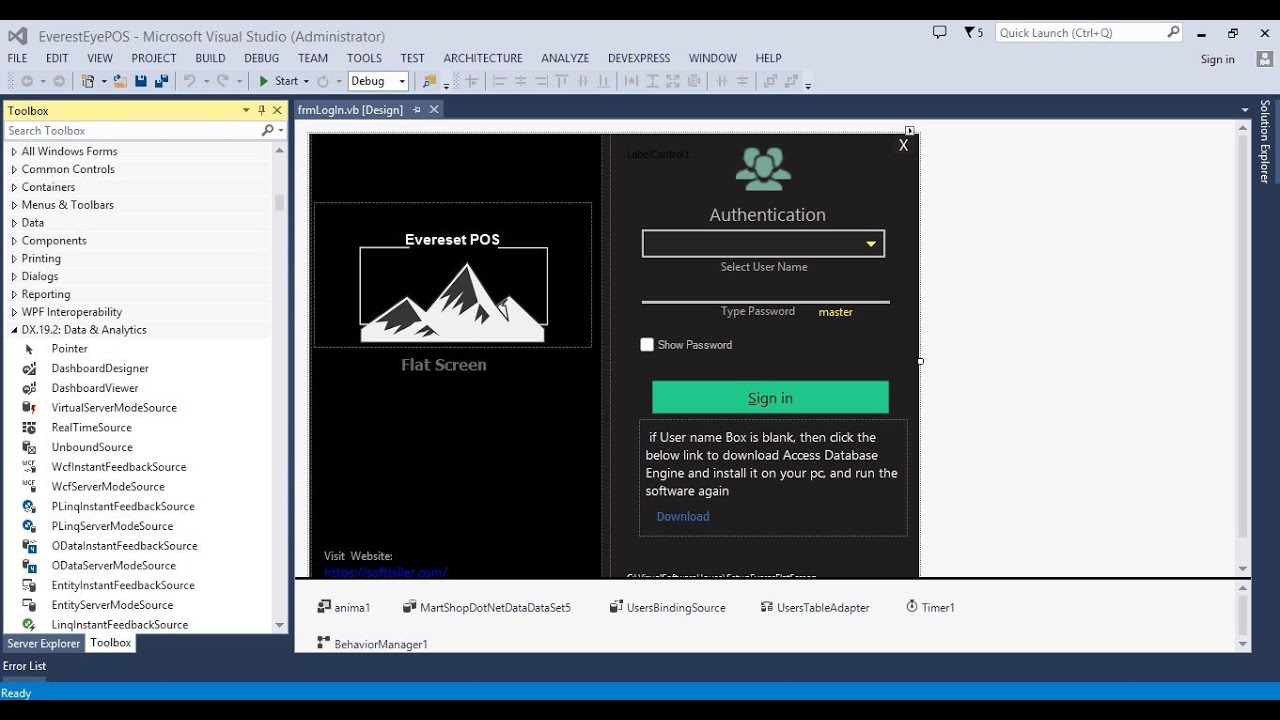Image resolution: width=1280 pixels, height=720 pixels.
Task: Expand the Containers toolbox group
Action: 14,187
